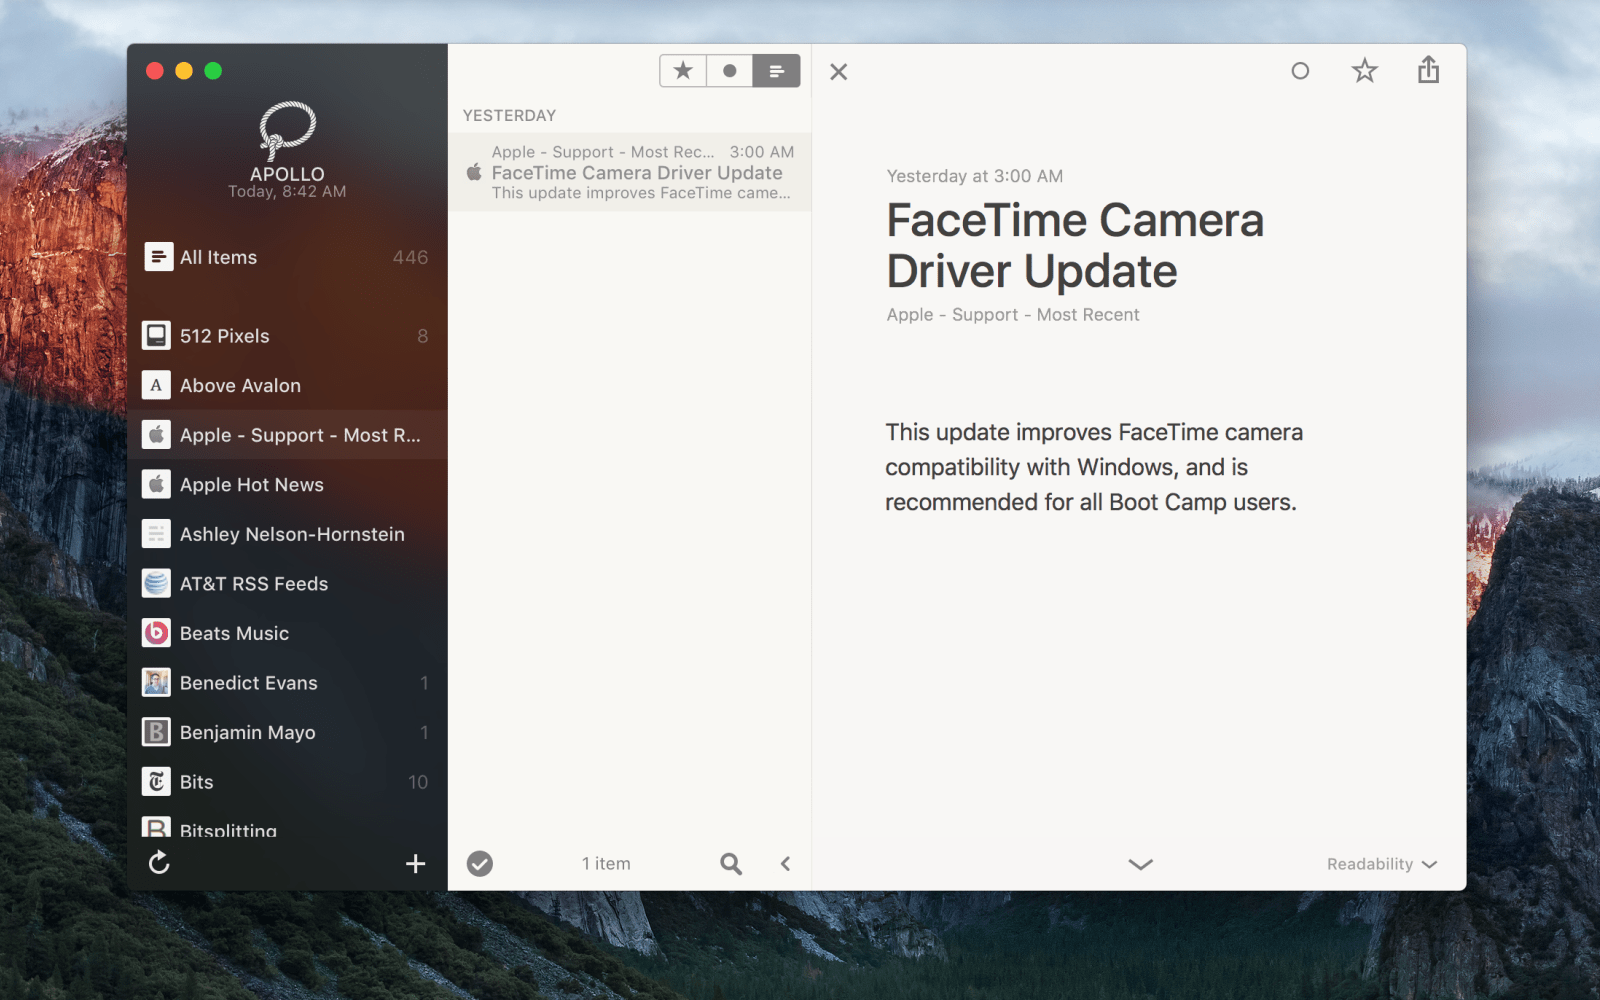Viewport: 1600px width, 1000px height.
Task: Select All Items in the sidebar
Action: [218, 258]
